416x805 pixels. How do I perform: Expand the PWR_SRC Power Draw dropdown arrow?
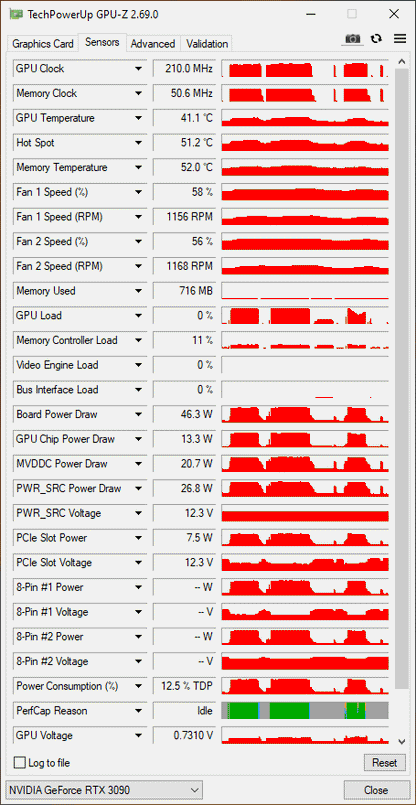(x=138, y=489)
